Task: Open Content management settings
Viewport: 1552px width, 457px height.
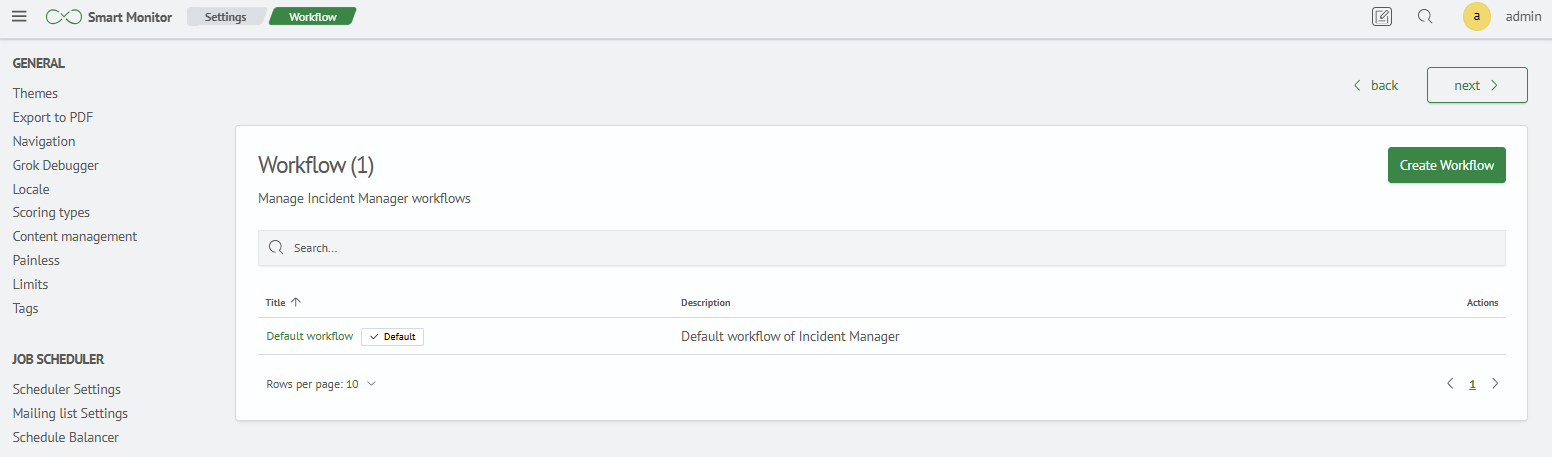Action: [x=75, y=236]
